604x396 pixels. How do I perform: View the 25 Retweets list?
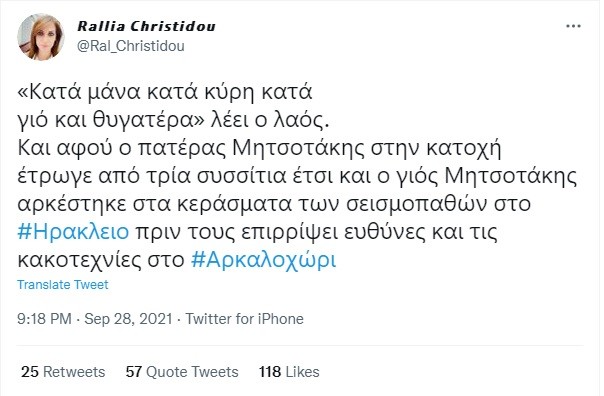(x=63, y=372)
